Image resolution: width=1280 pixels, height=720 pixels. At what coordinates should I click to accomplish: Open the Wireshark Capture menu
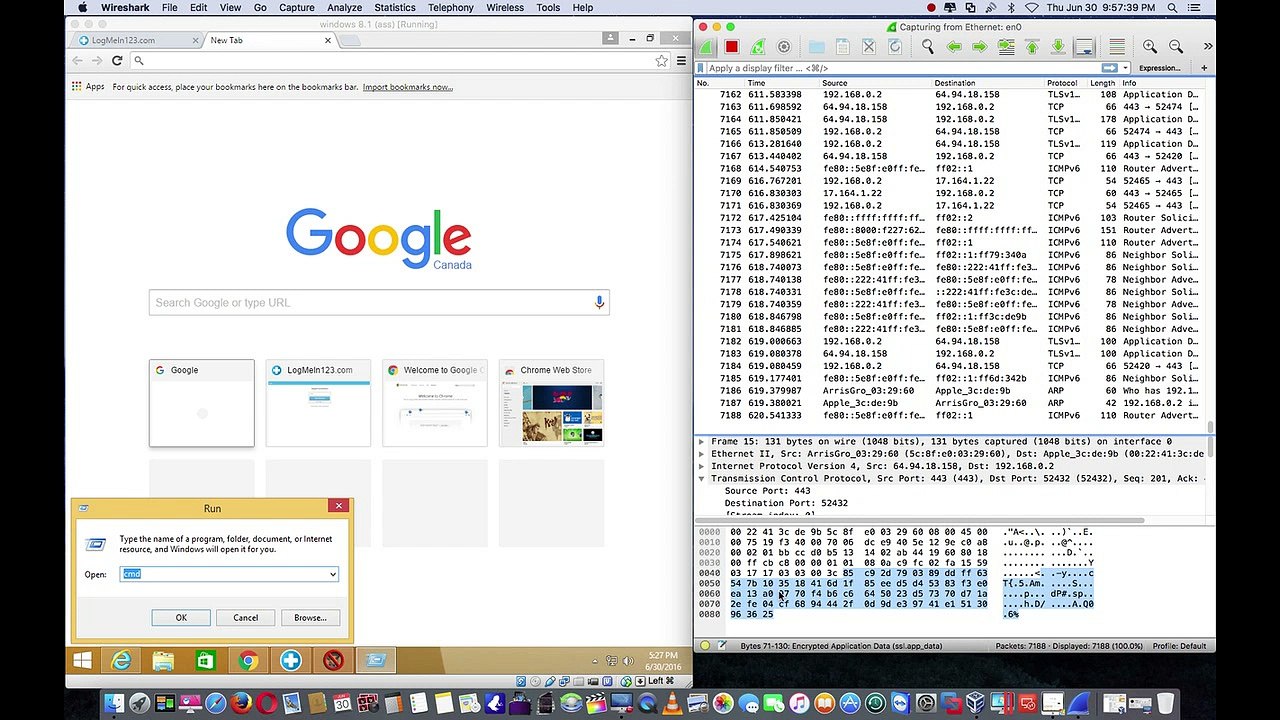296,8
